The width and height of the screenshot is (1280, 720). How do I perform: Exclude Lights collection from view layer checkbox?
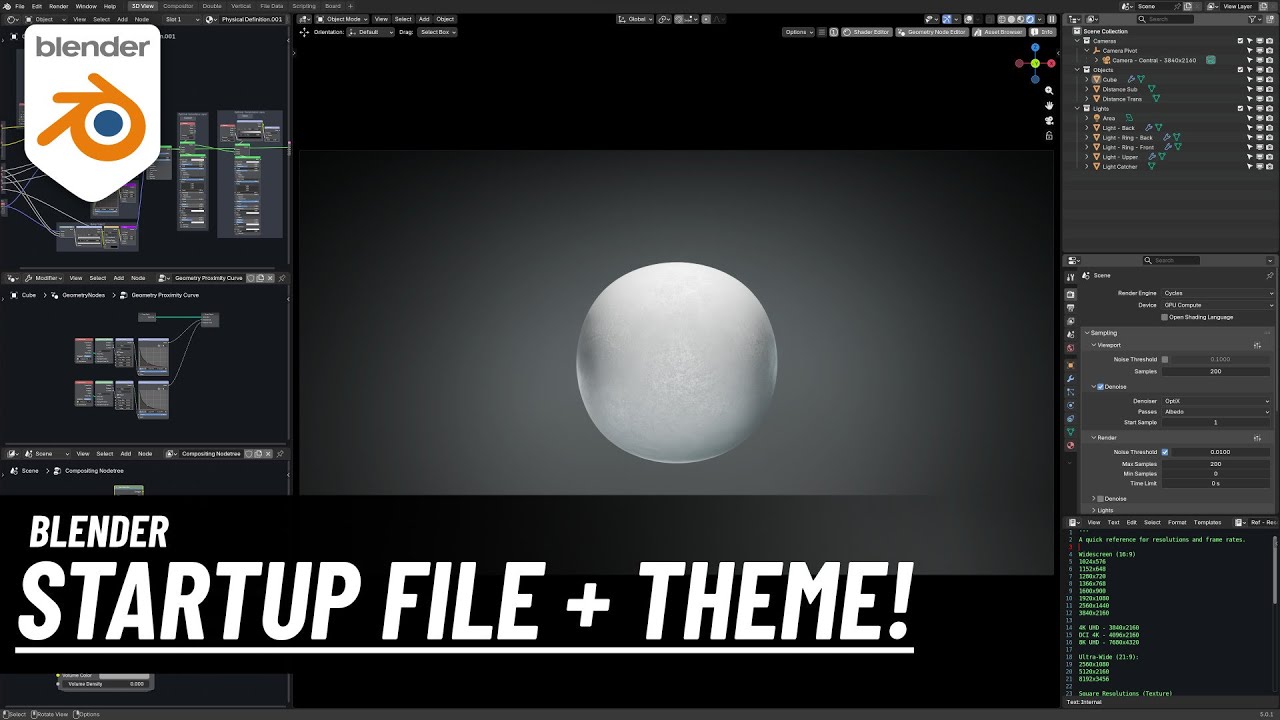click(1241, 108)
